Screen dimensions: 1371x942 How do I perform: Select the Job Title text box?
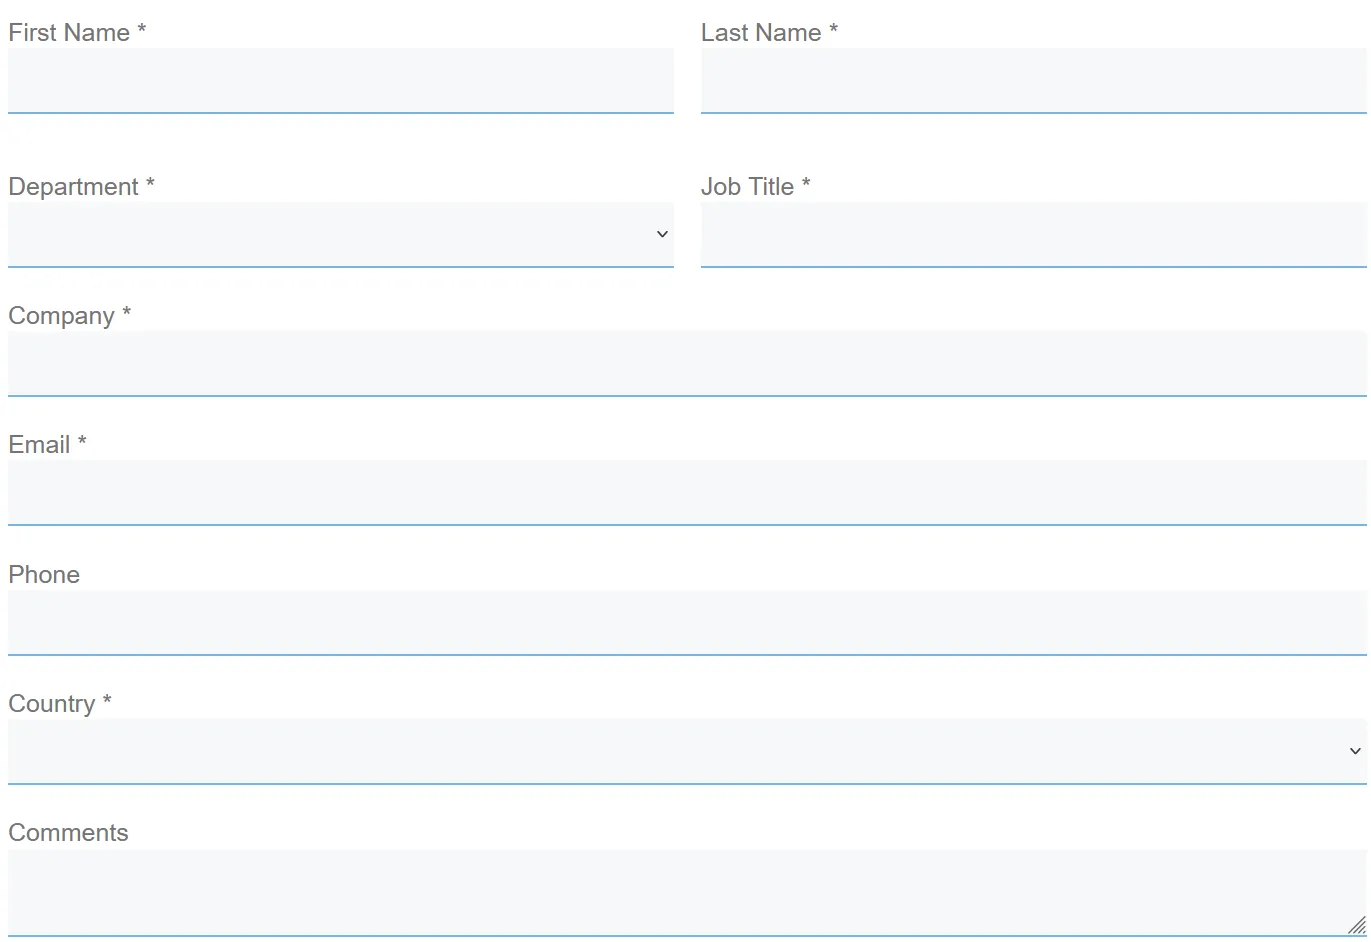point(1033,234)
